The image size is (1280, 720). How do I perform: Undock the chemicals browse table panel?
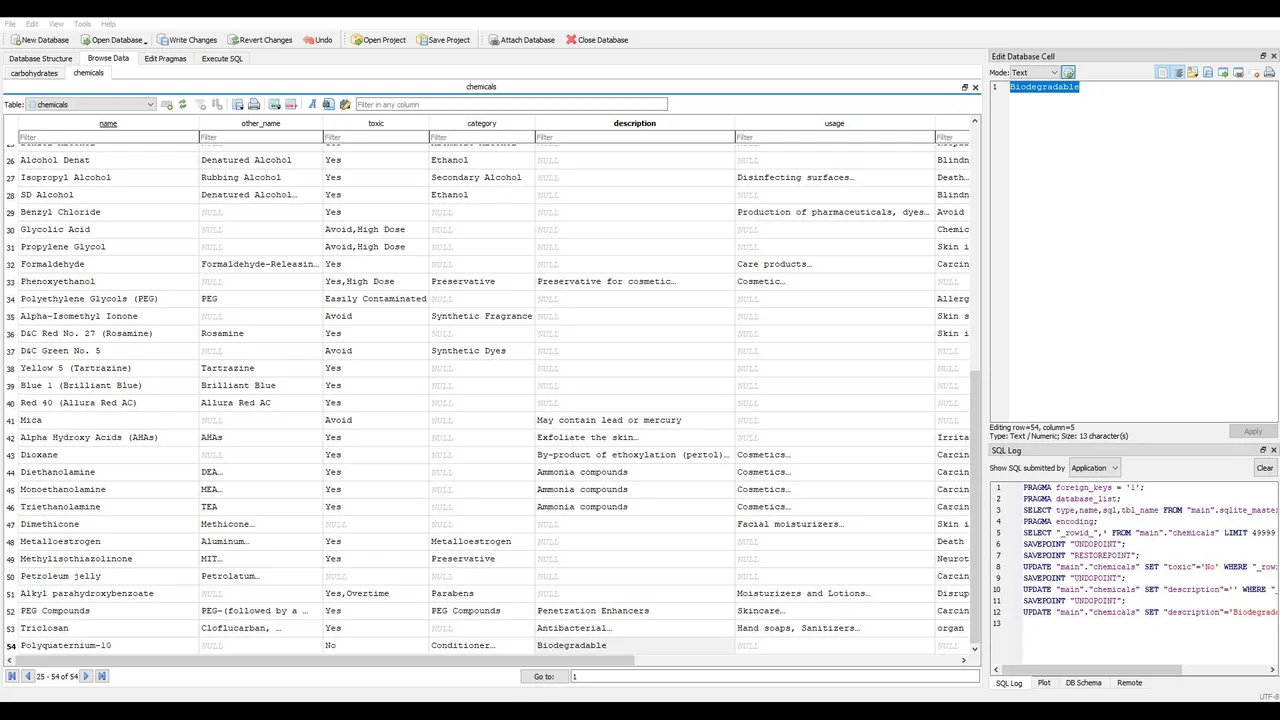click(965, 87)
